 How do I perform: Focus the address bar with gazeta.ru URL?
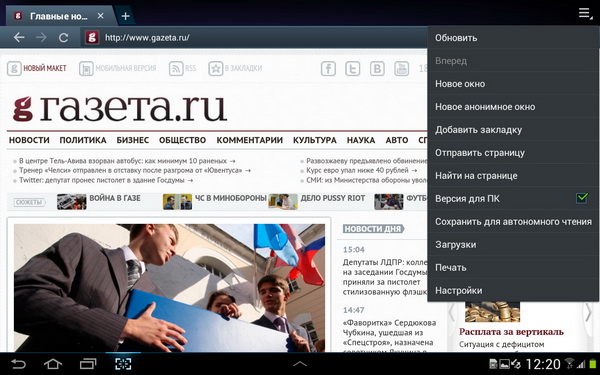tap(253, 38)
